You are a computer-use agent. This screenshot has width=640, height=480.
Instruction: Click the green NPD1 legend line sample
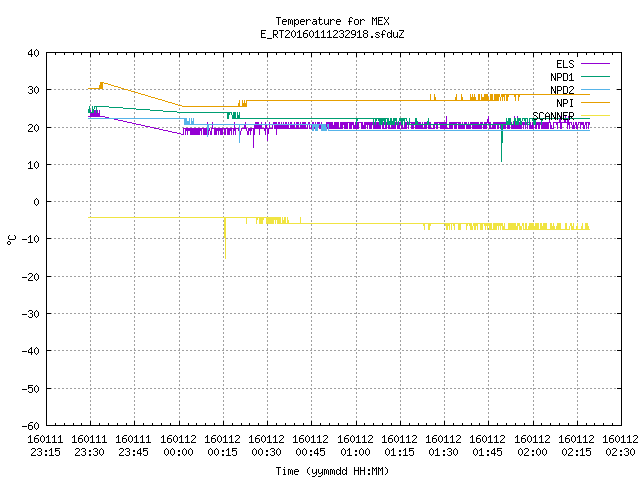point(595,76)
